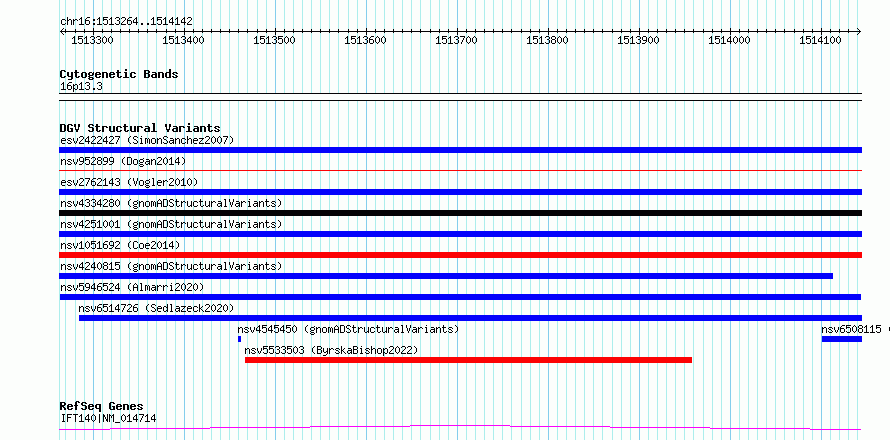This screenshot has height=440, width=890.
Task: Click the thin red nsv952899 variant line
Action: (x=460, y=170)
